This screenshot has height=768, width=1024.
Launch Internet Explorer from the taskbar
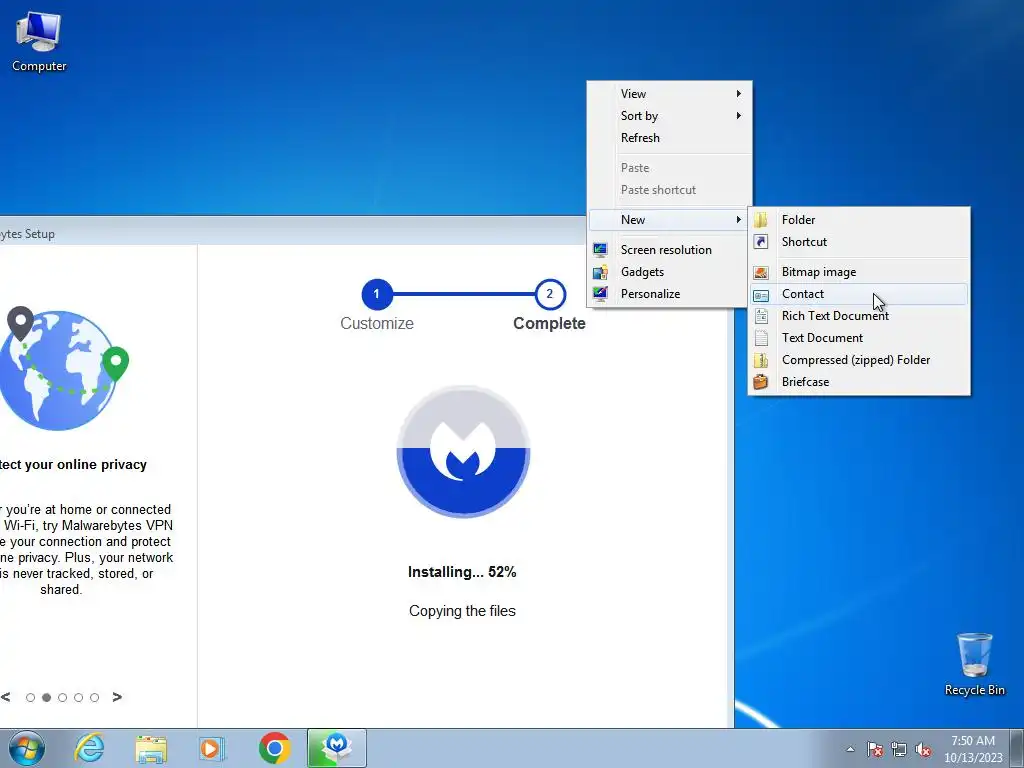point(89,748)
